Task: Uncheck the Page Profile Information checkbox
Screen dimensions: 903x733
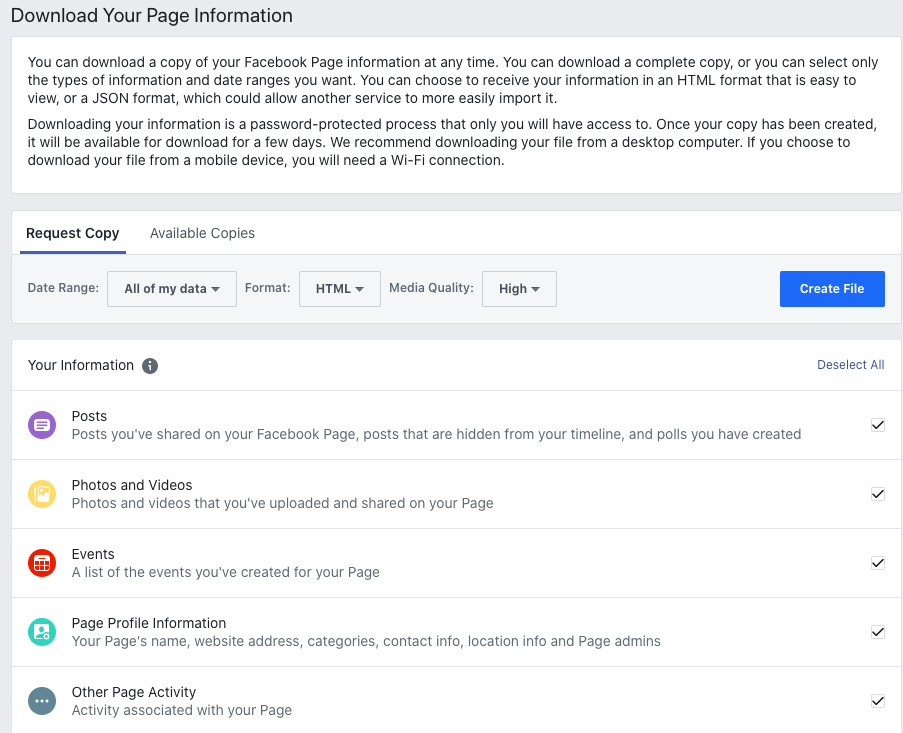Action: pos(878,632)
